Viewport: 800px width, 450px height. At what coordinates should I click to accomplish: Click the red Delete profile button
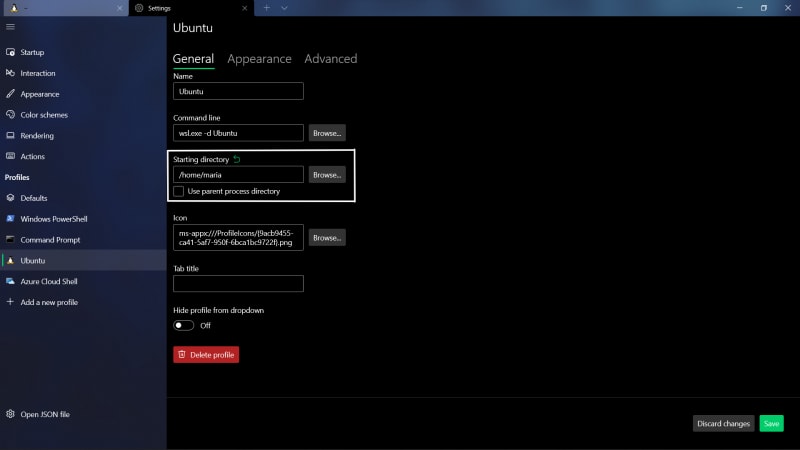pos(206,355)
